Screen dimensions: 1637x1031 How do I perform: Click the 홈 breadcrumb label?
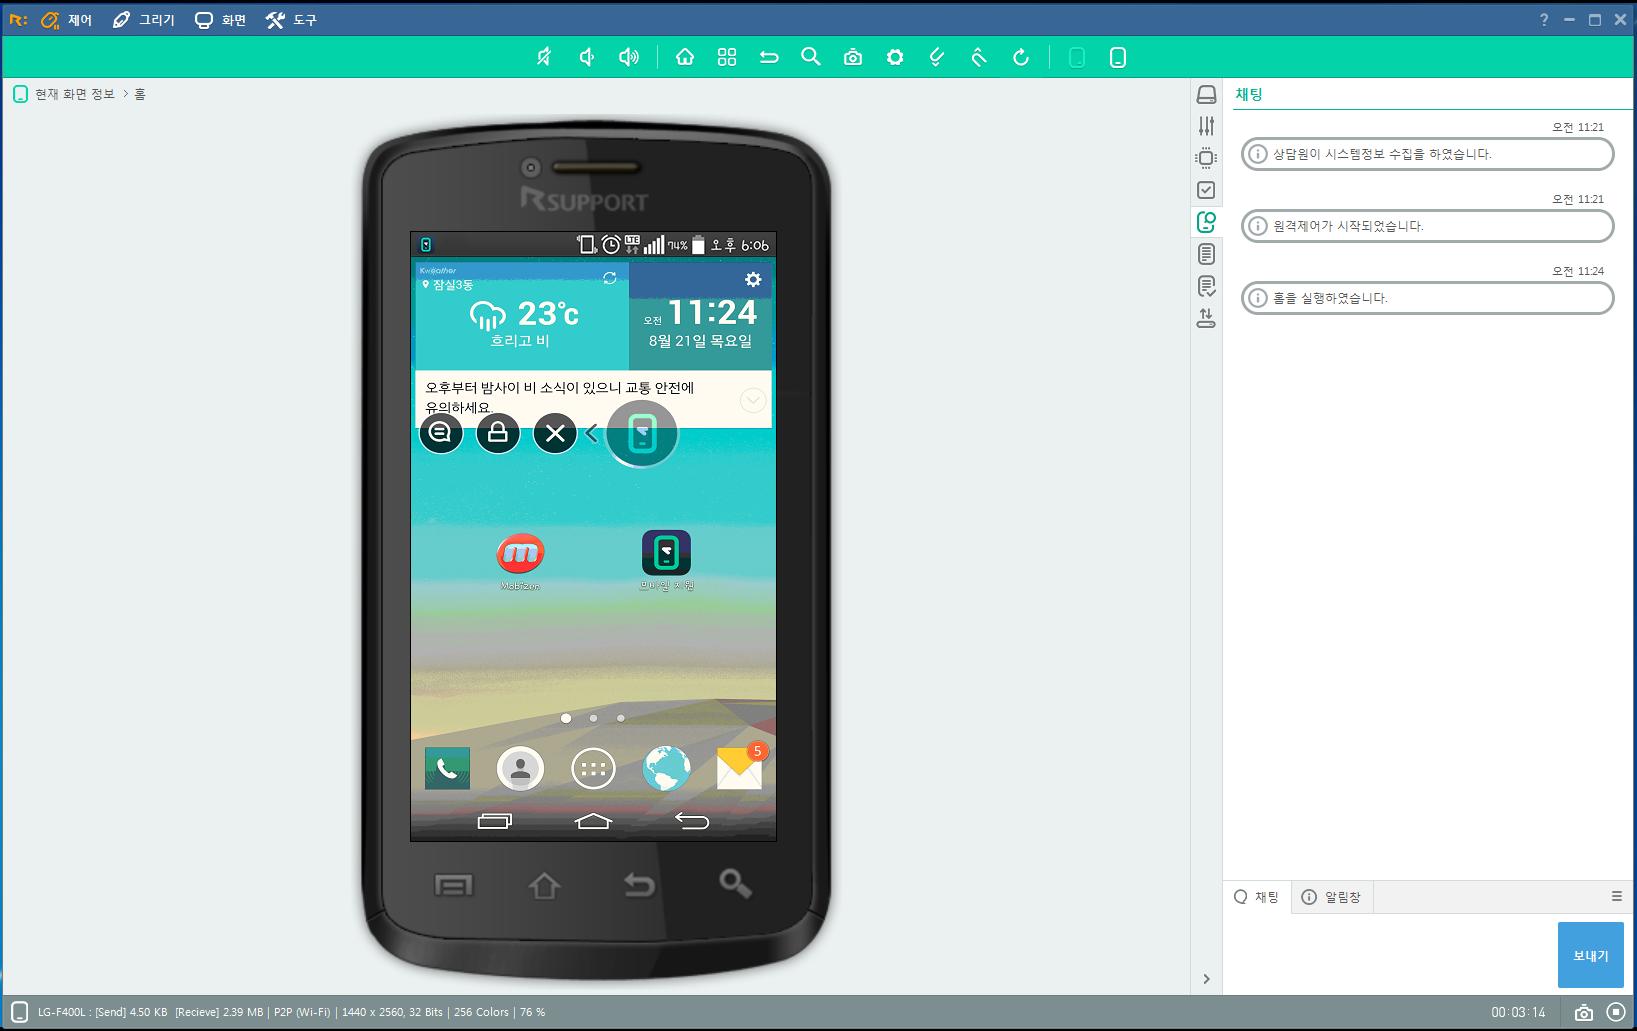pyautogui.click(x=140, y=94)
